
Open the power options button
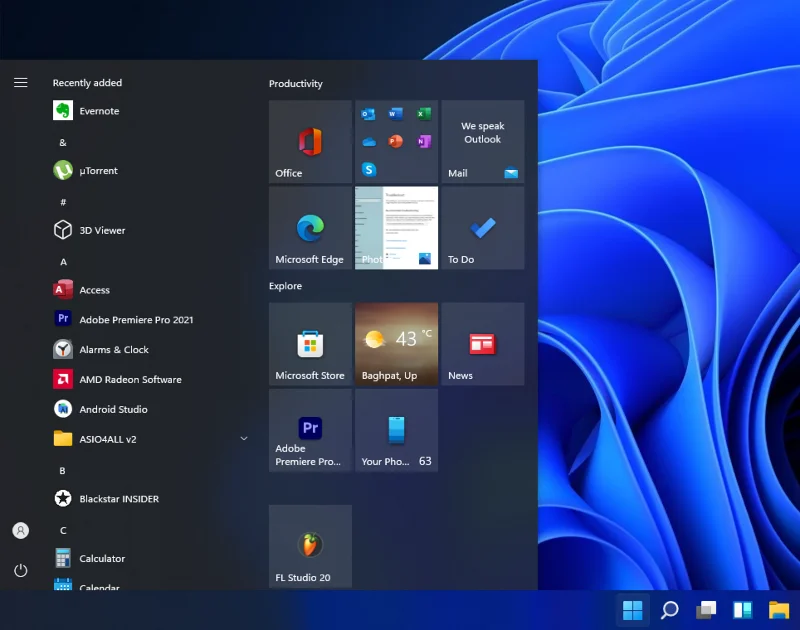click(20, 571)
